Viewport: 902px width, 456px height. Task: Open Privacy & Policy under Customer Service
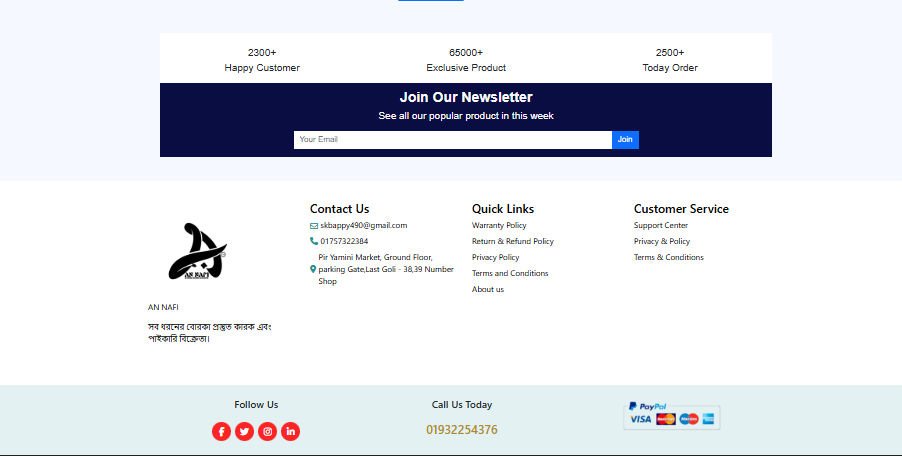point(661,242)
